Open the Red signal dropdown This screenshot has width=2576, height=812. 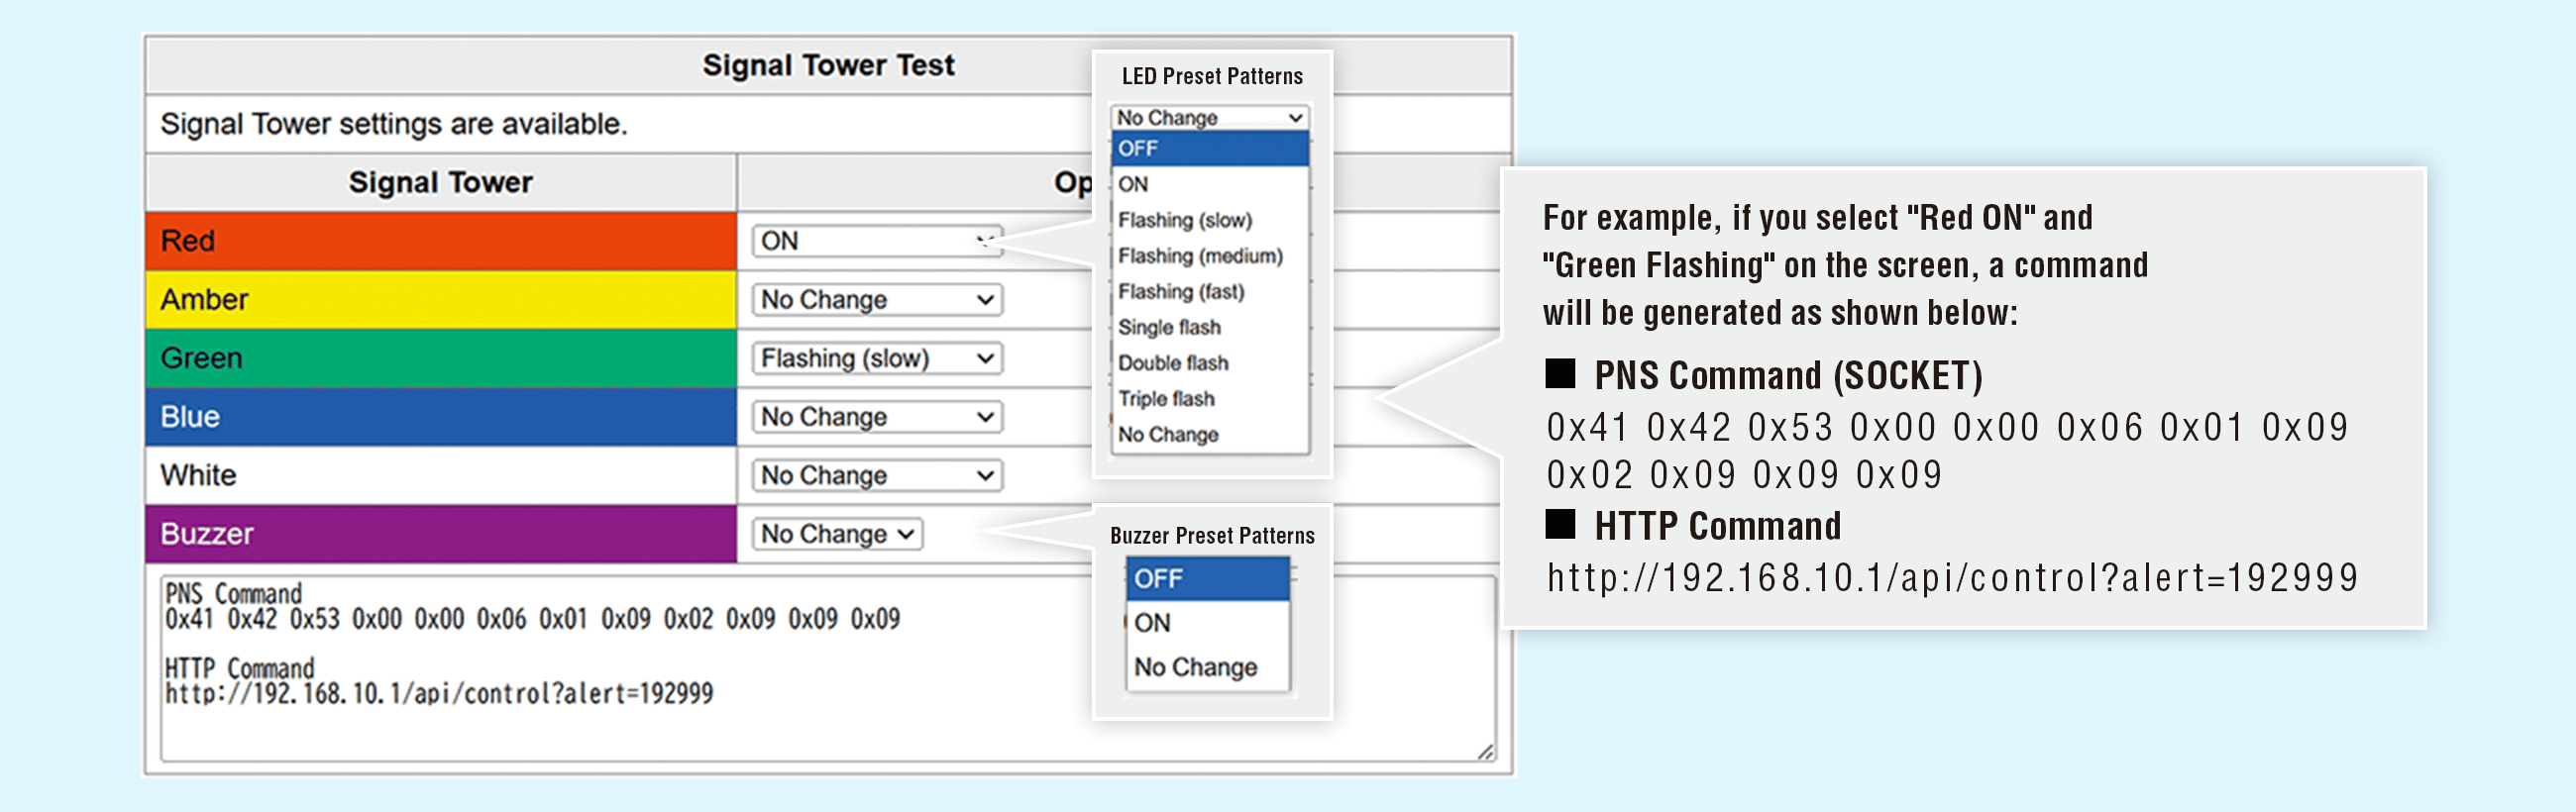pyautogui.click(x=875, y=241)
